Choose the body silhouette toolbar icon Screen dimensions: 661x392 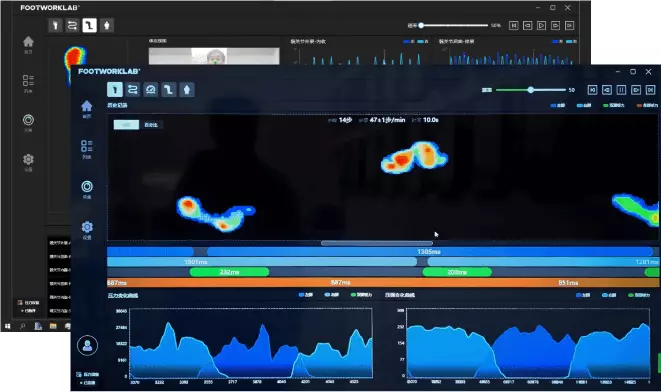pyautogui.click(x=187, y=89)
